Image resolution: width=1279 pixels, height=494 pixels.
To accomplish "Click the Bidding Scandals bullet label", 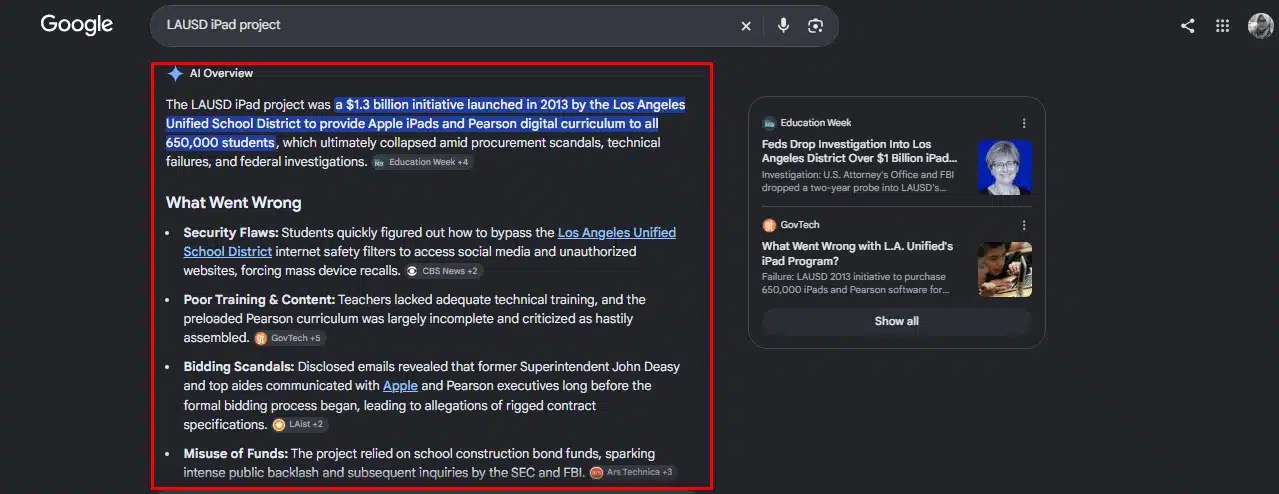I will coord(238,367).
